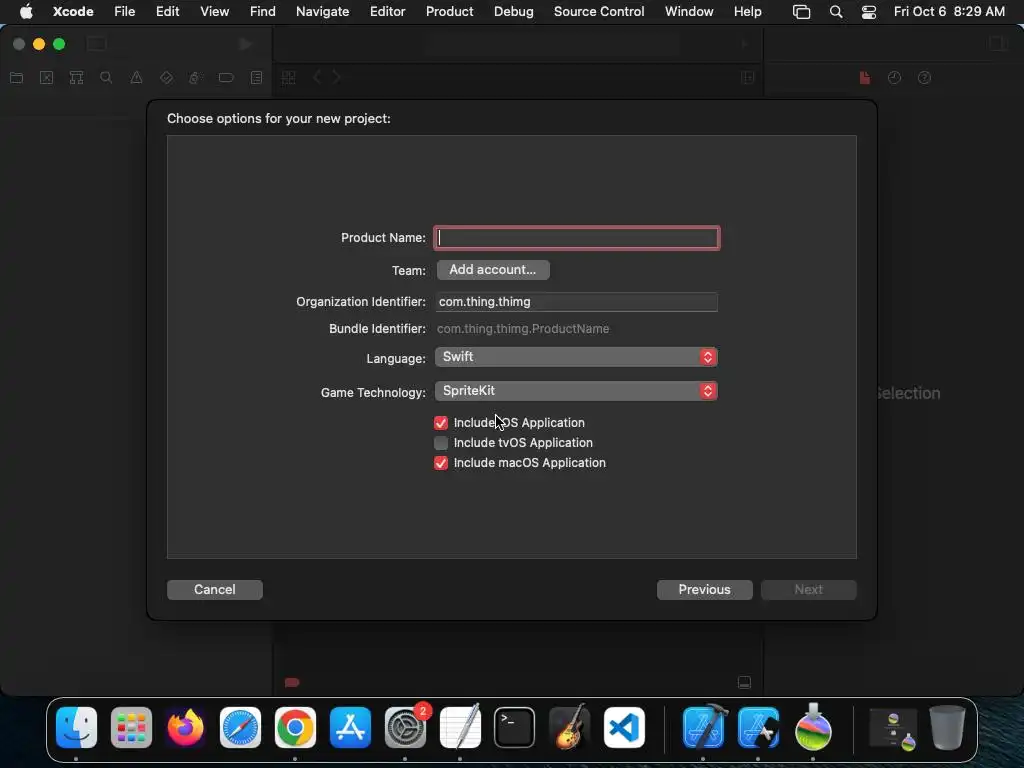Open the Editor menu

click(387, 11)
